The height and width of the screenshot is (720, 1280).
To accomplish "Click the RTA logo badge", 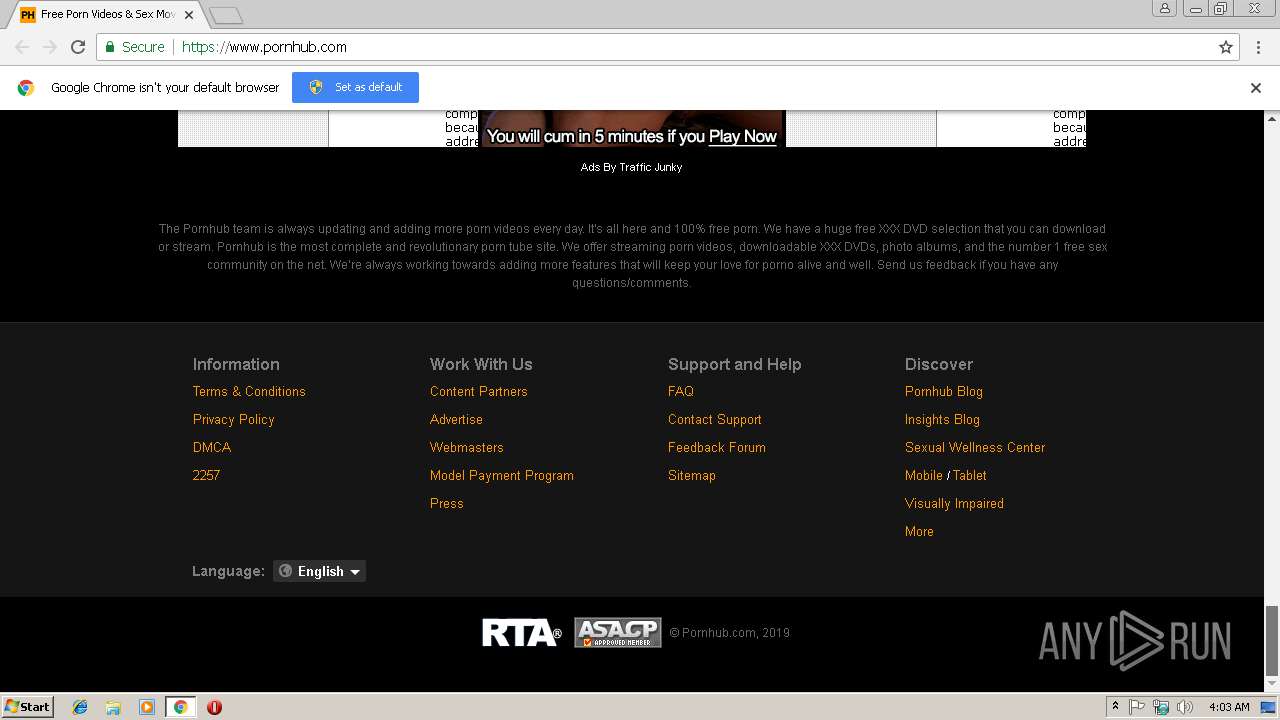I will [521, 633].
